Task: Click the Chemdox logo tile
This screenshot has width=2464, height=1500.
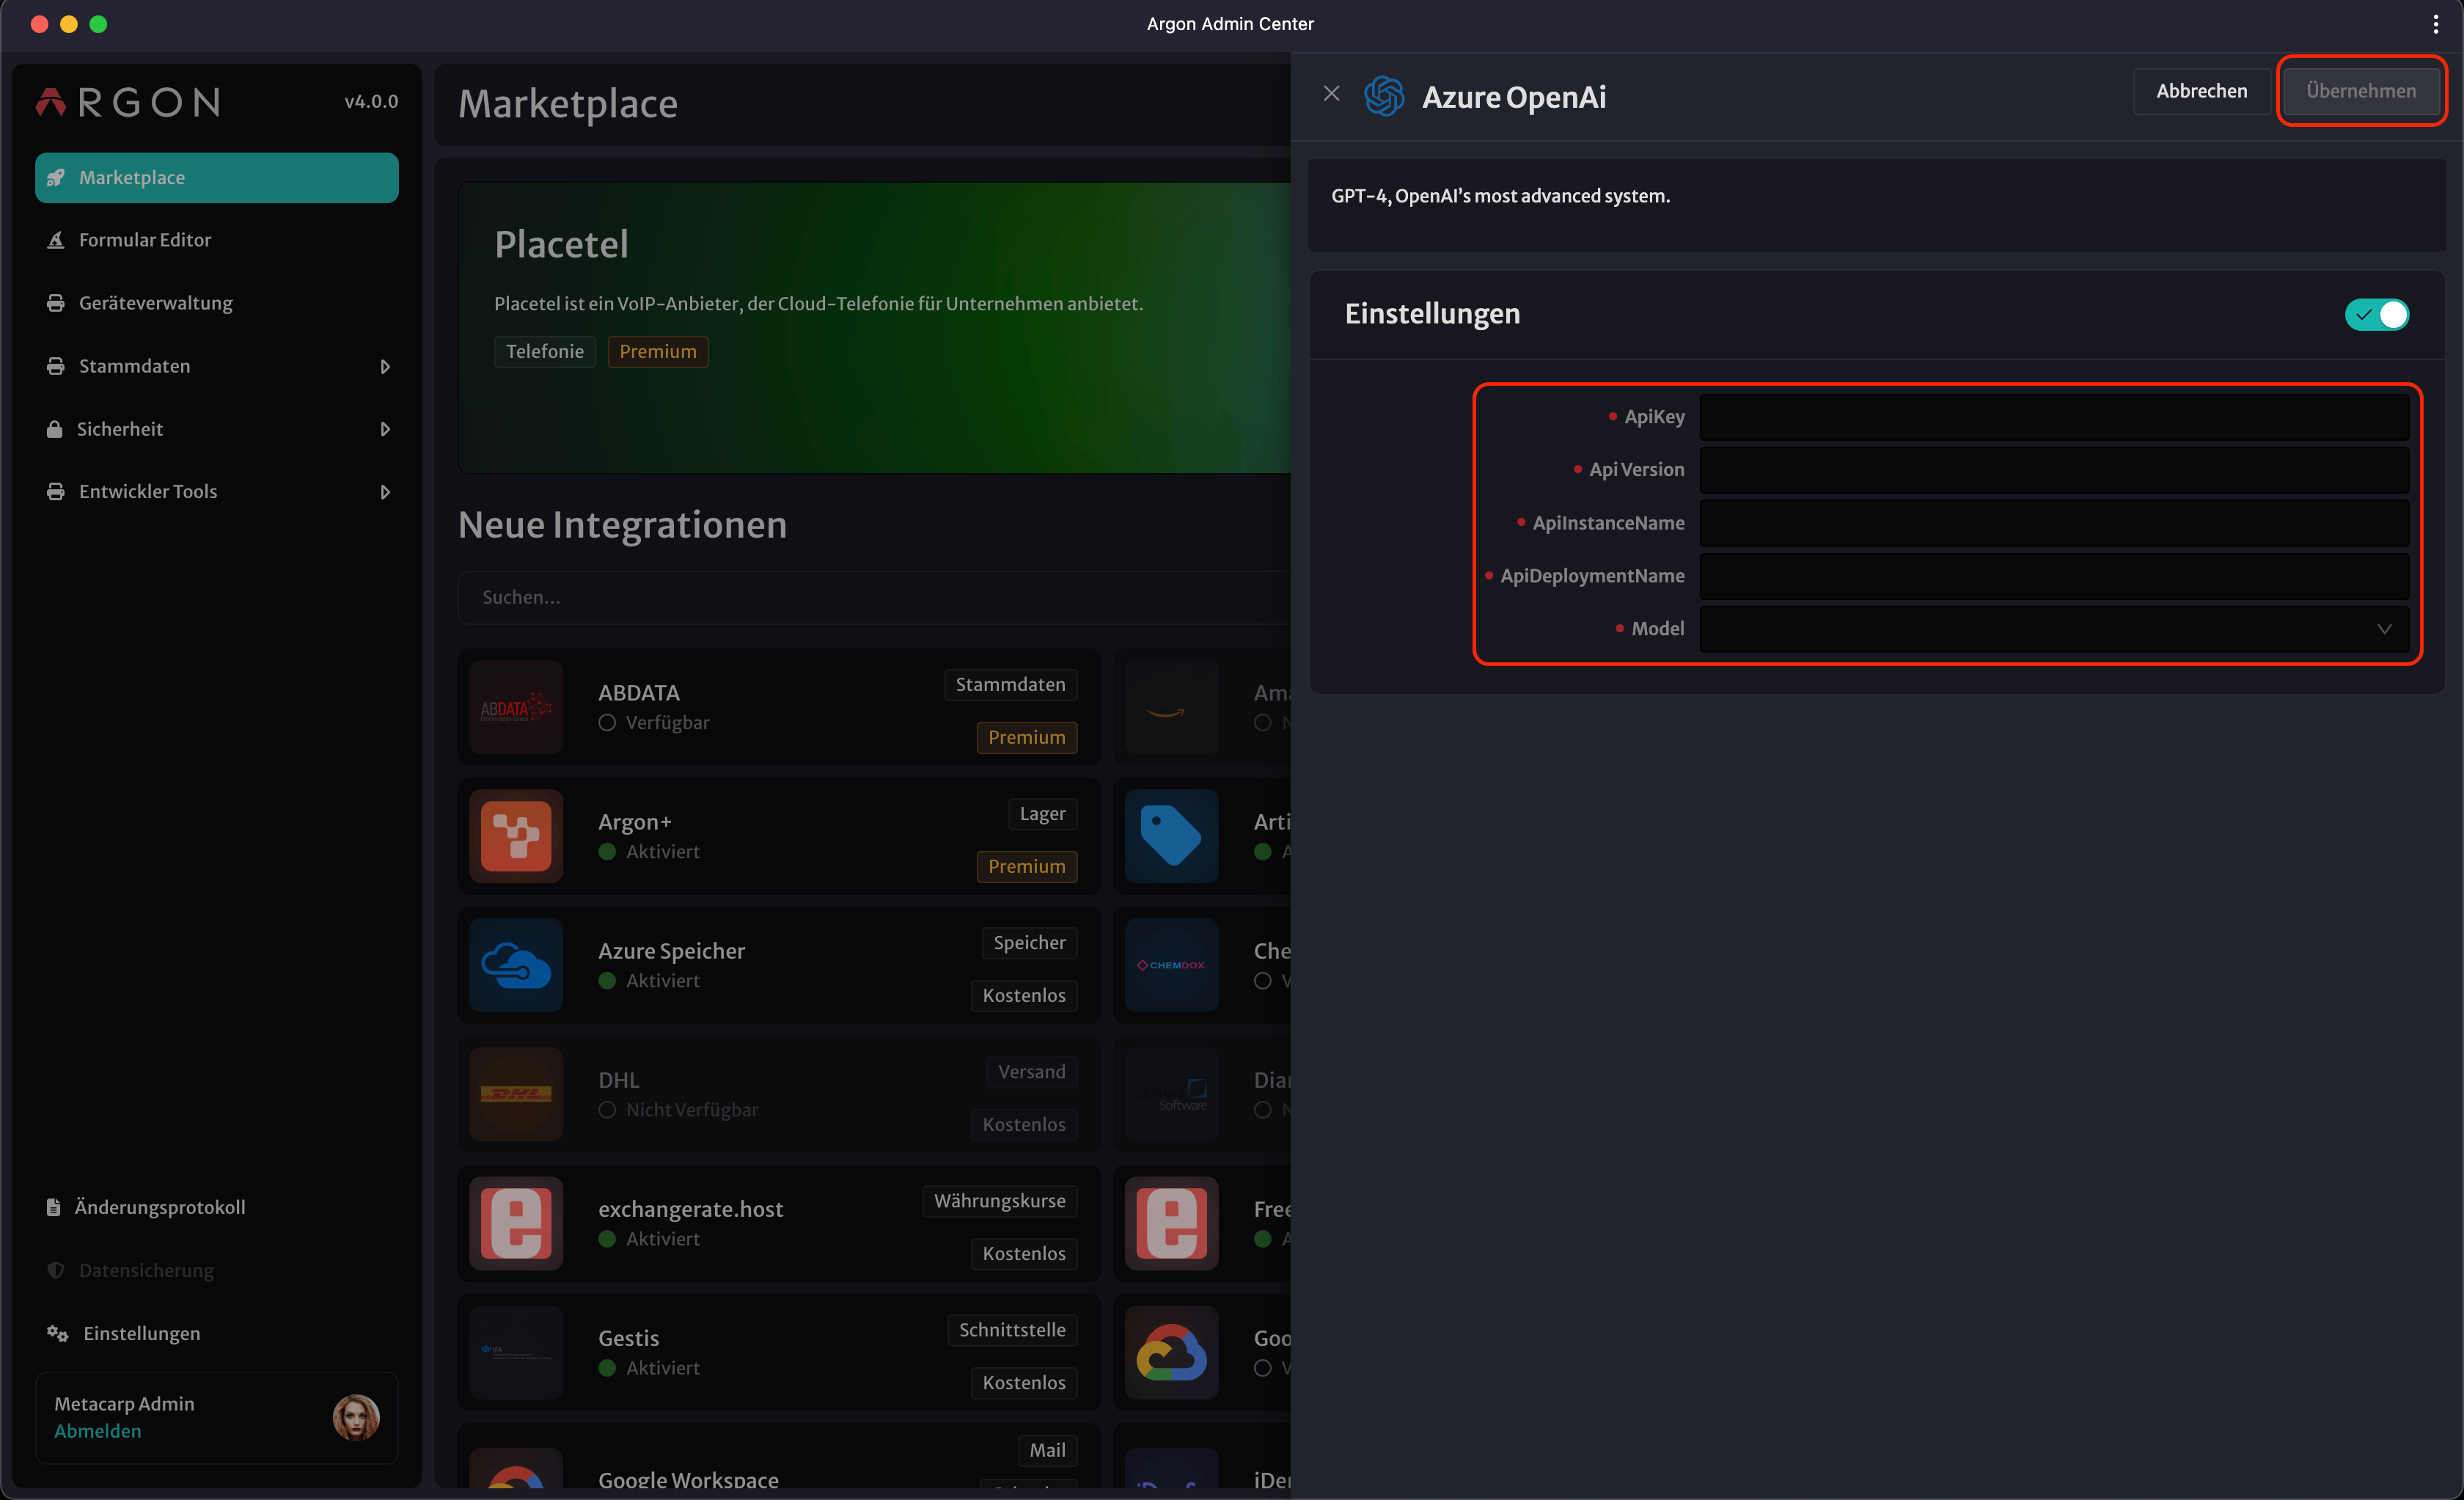Action: (x=1171, y=965)
